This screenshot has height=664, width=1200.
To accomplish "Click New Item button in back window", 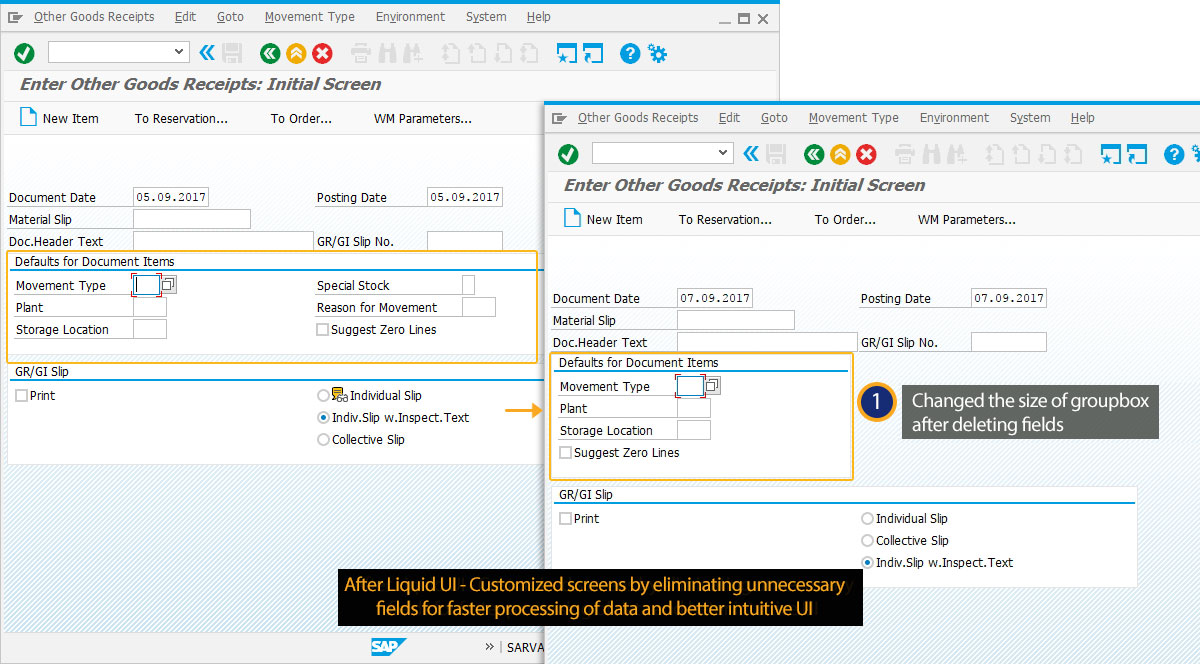I will click(59, 118).
